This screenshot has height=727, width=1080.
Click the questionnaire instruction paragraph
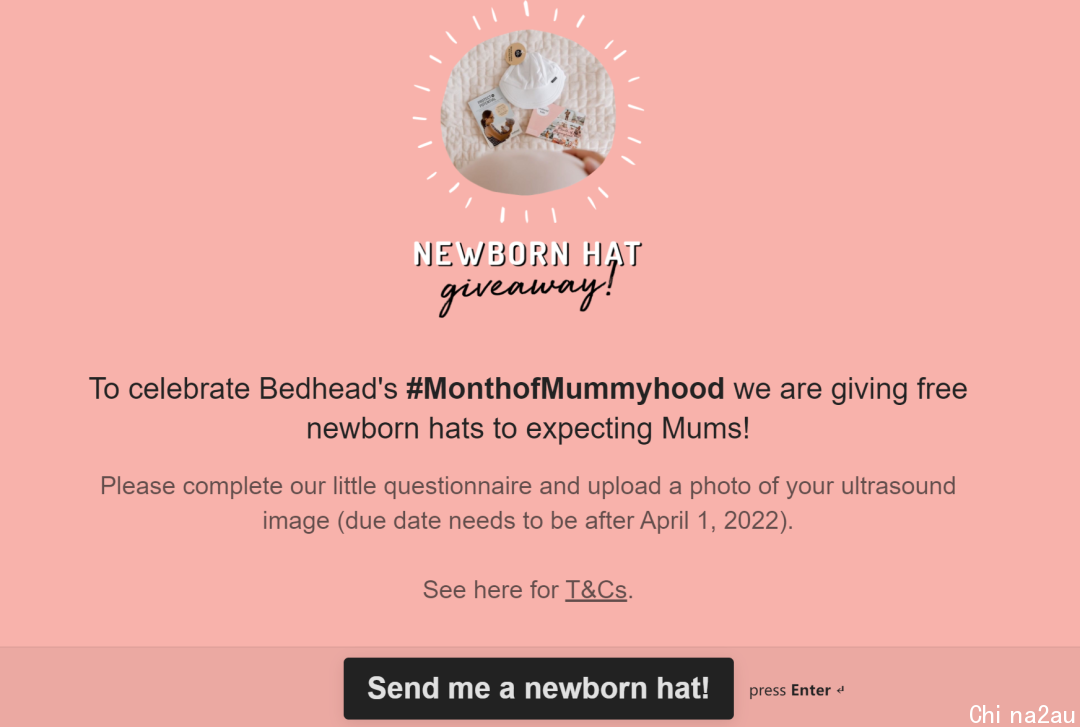[x=528, y=503]
